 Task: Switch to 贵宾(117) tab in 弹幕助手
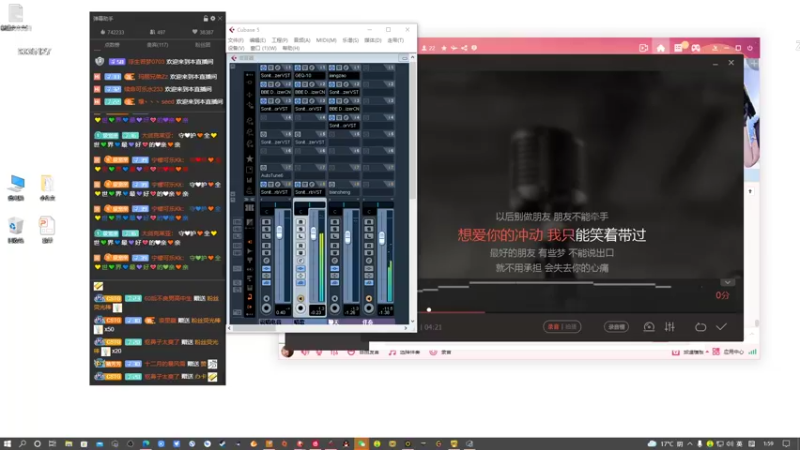(157, 45)
